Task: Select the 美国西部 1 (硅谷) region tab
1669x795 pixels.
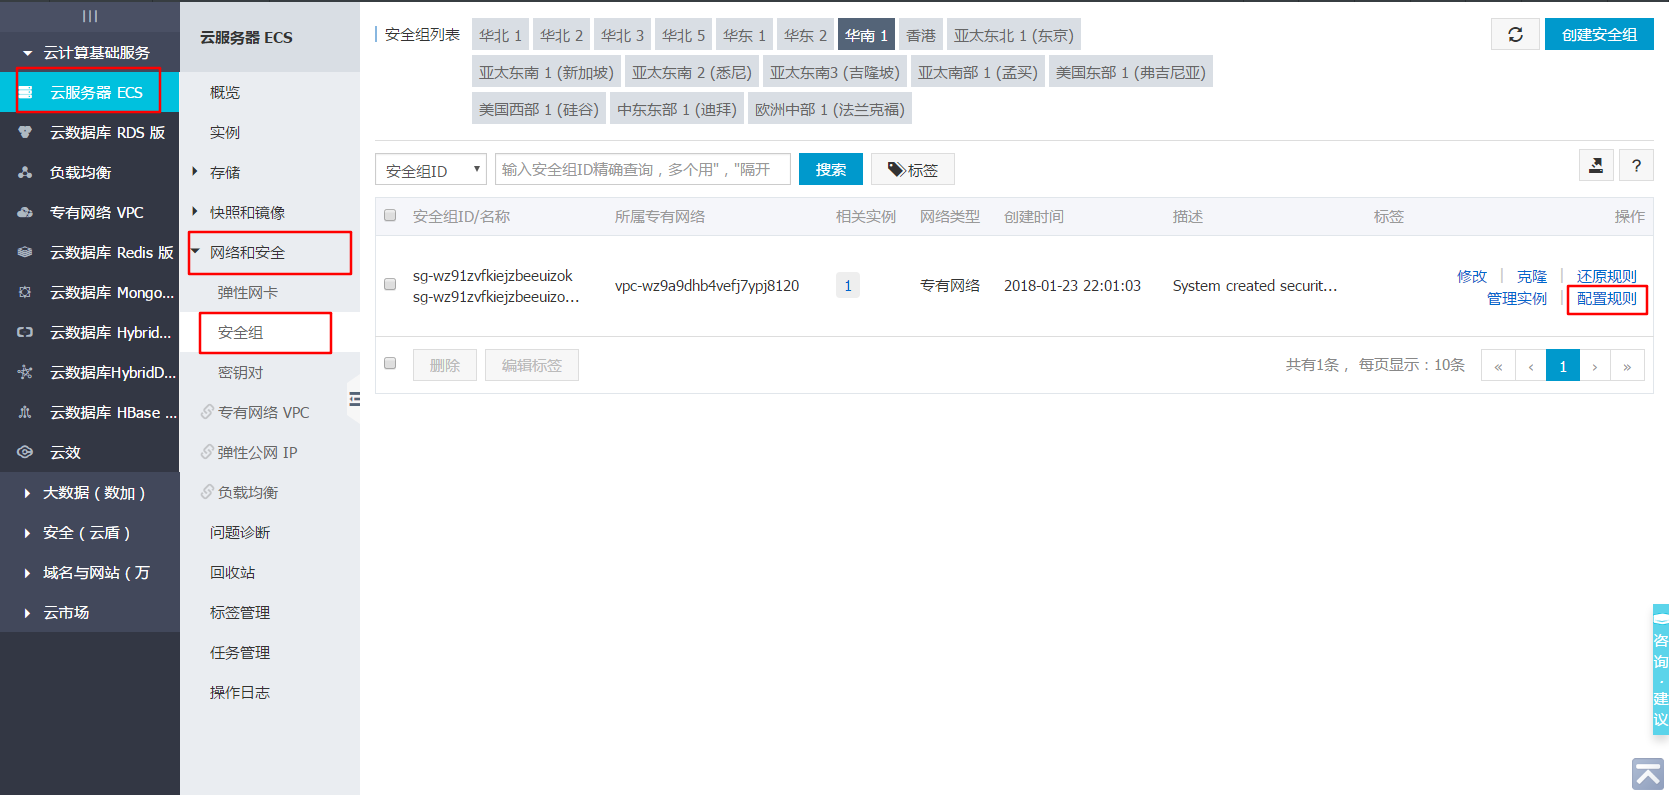Action: (538, 109)
